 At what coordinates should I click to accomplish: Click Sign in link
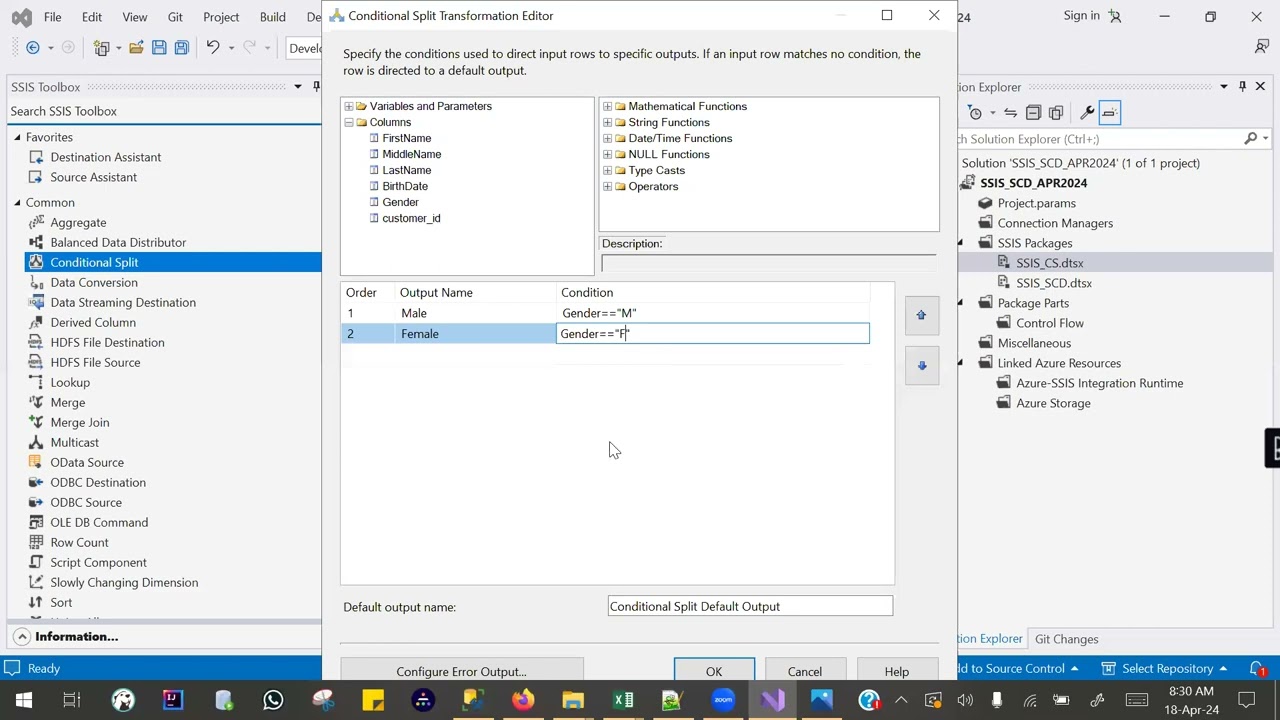pyautogui.click(x=1081, y=16)
